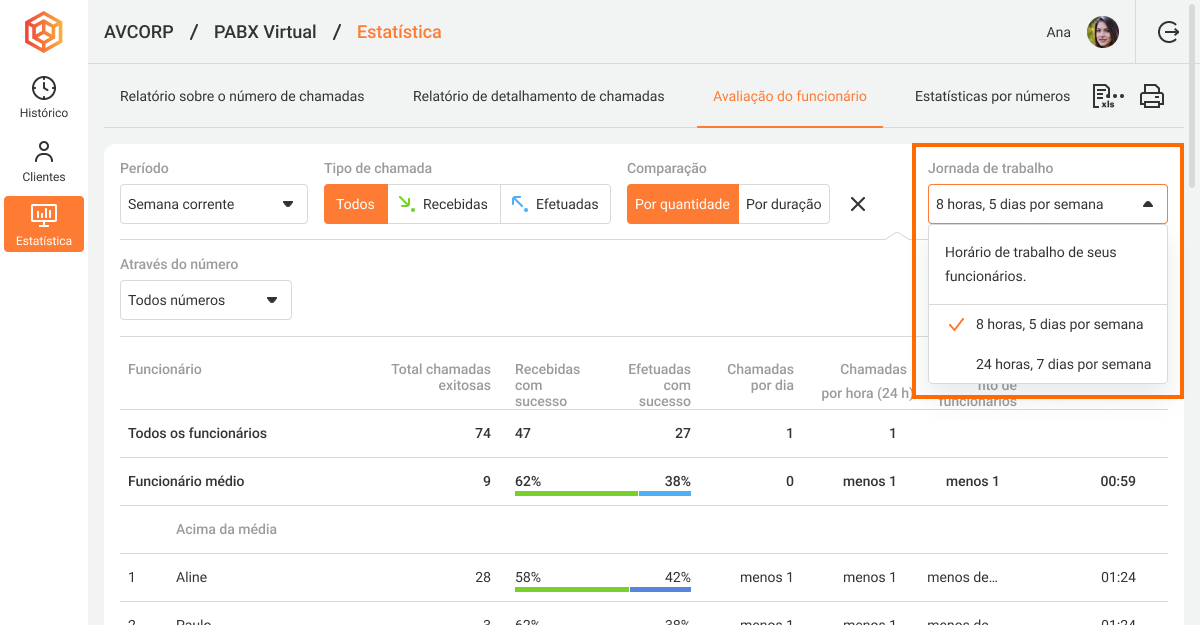
Task: Filter by Efetuadas call type
Action: point(555,204)
